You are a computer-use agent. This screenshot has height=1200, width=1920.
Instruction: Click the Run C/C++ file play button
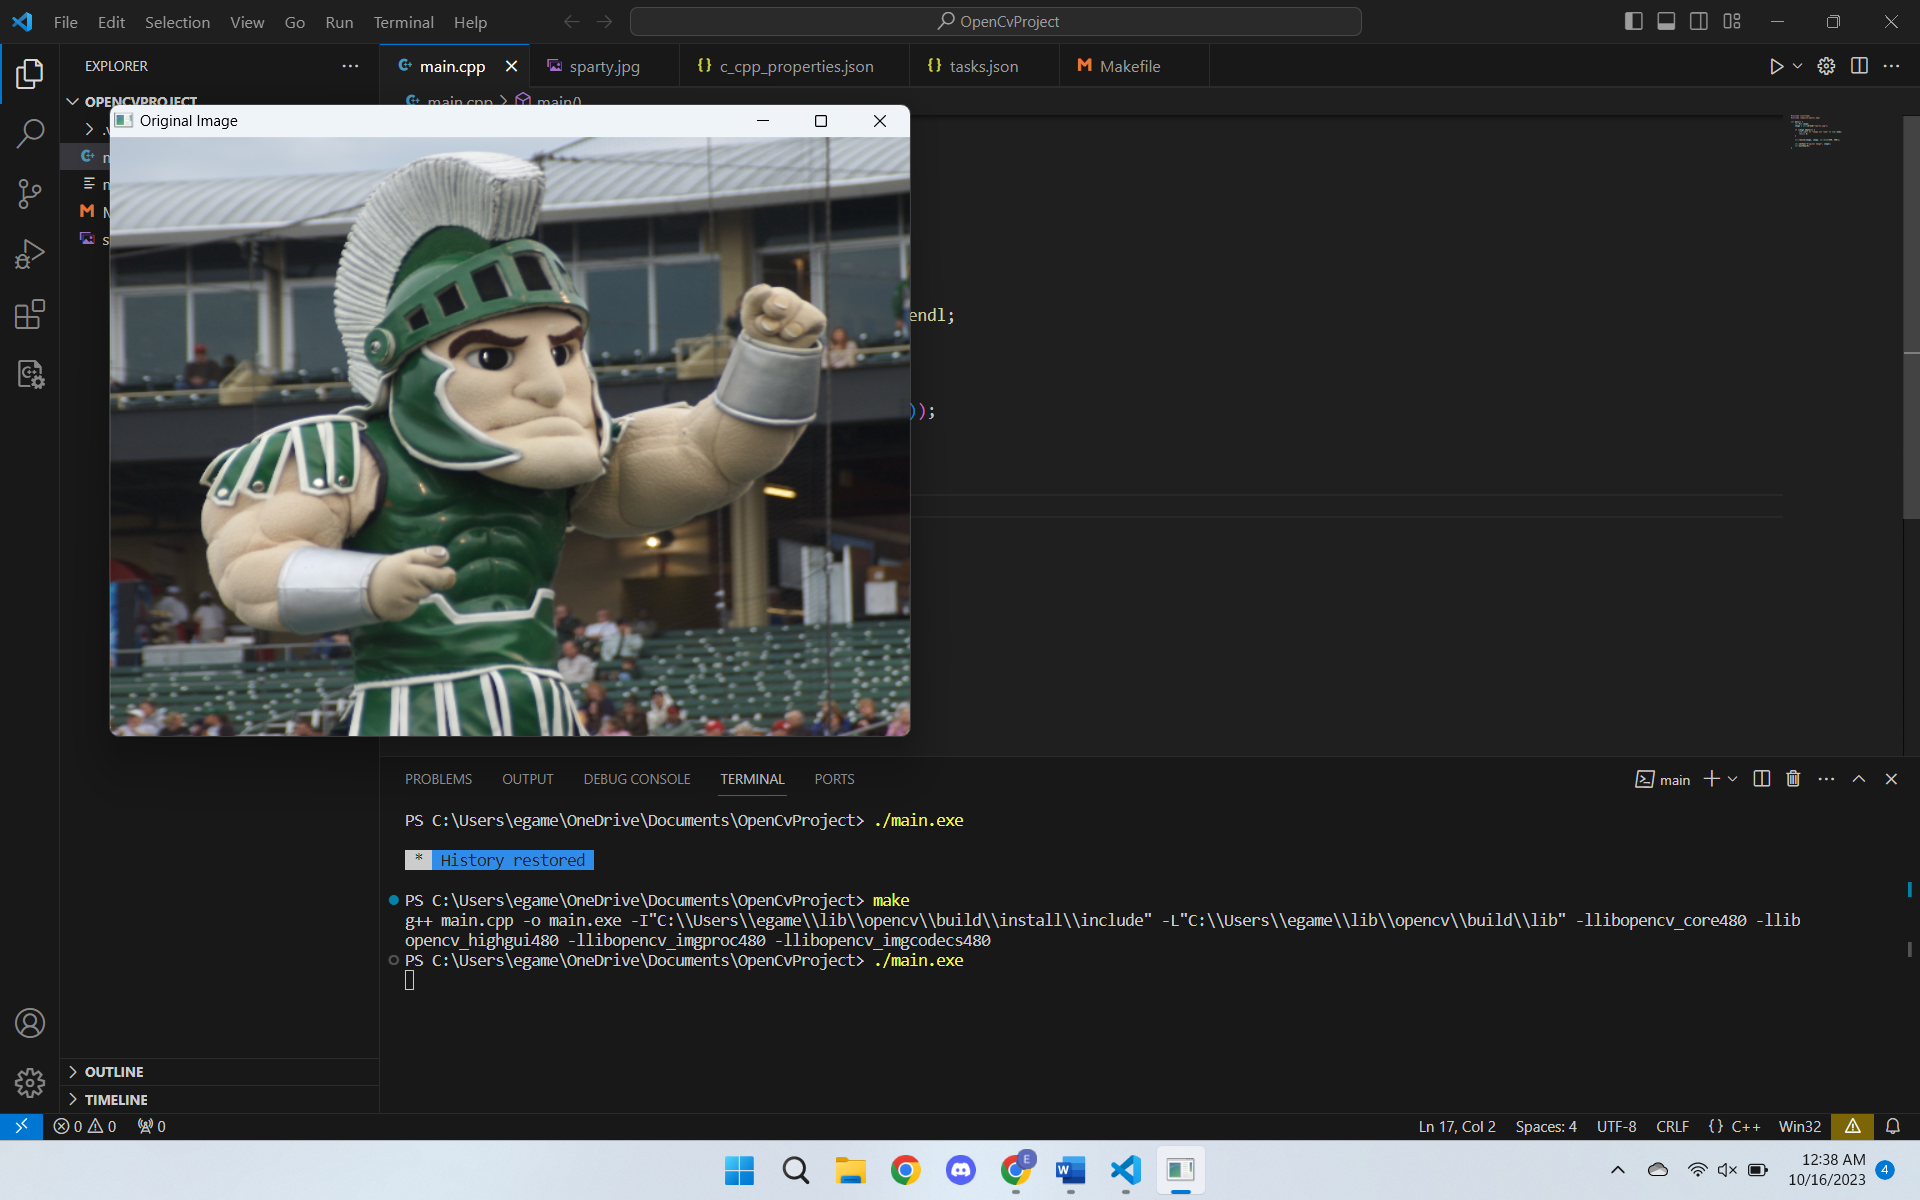click(x=1776, y=66)
